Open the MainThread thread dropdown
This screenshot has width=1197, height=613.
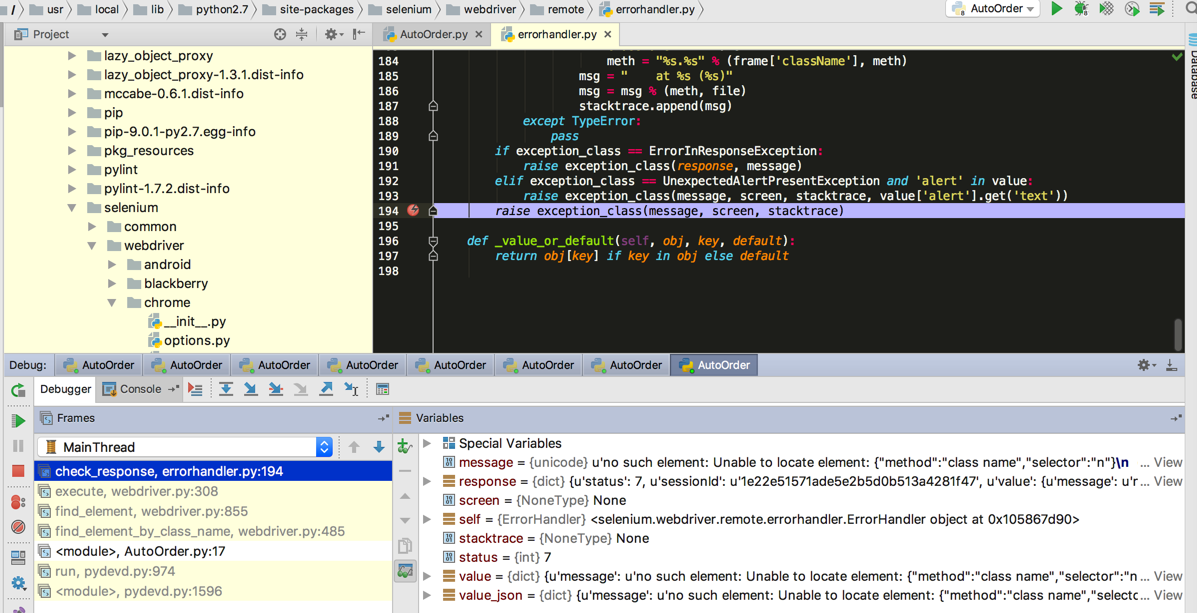coord(323,447)
